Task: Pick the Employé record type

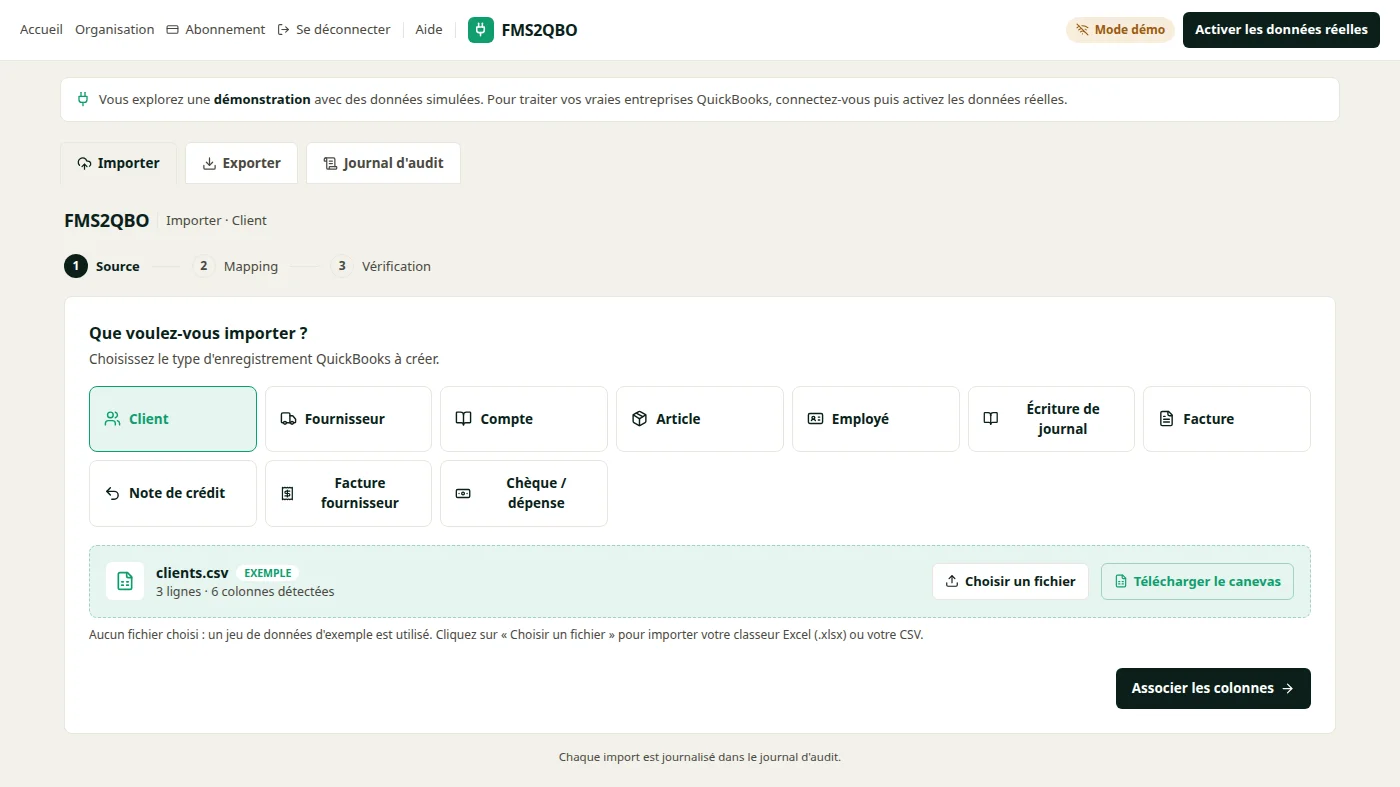Action: point(876,419)
